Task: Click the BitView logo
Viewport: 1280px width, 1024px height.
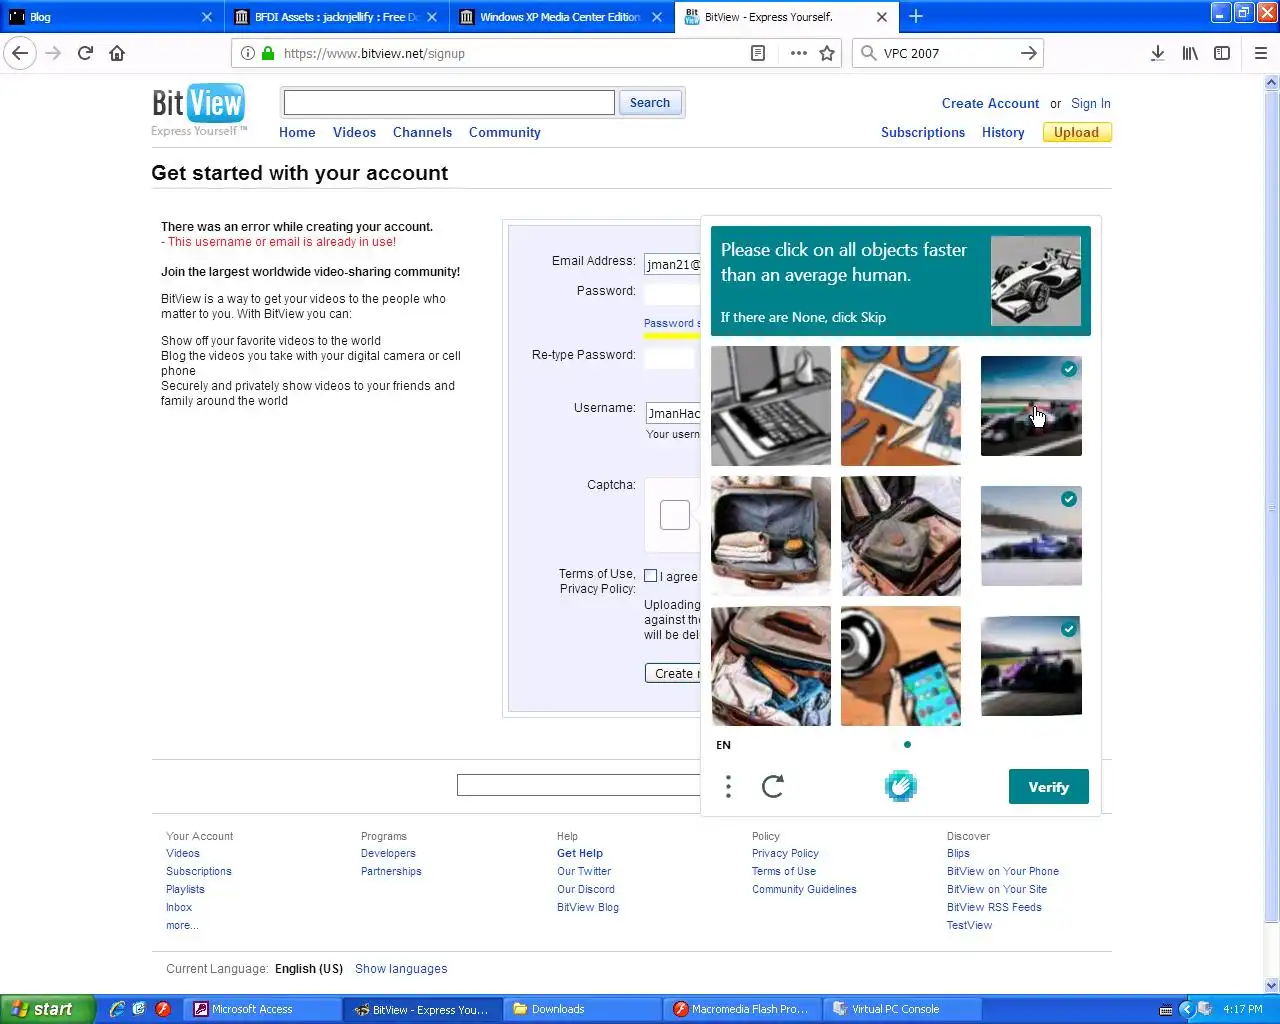Action: point(198,109)
